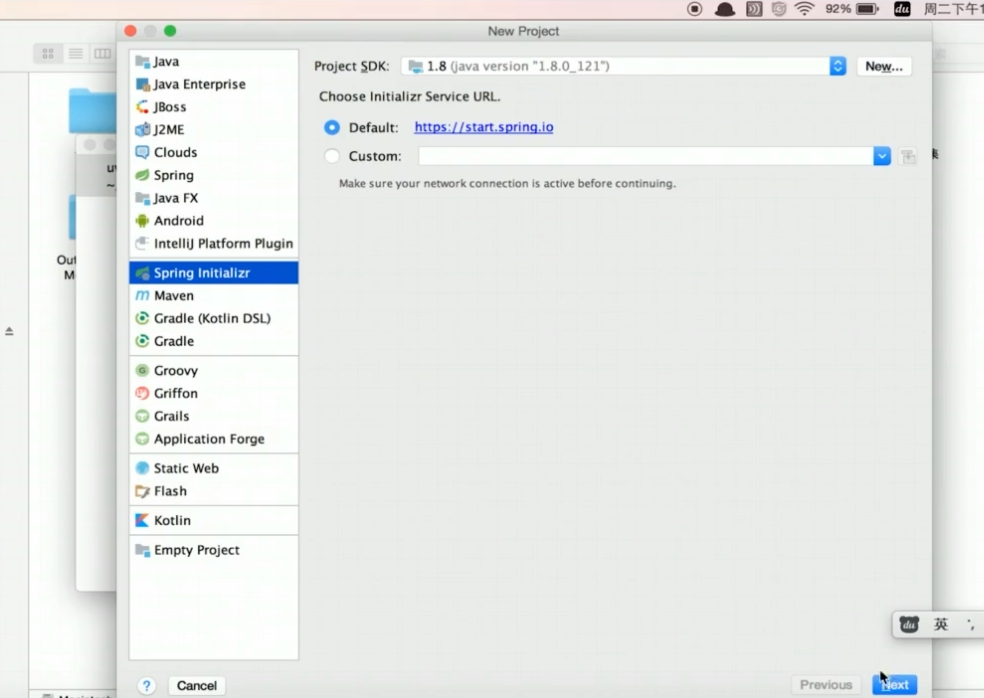Click the Cancel button
Viewport: 984px width, 698px height.
[x=196, y=685]
